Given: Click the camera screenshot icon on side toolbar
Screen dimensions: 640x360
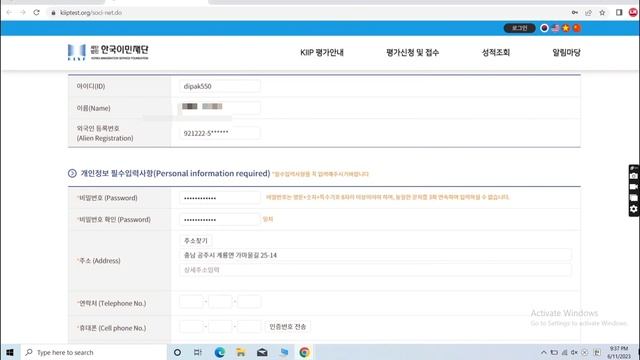Looking at the screenshot, I should point(633,176).
